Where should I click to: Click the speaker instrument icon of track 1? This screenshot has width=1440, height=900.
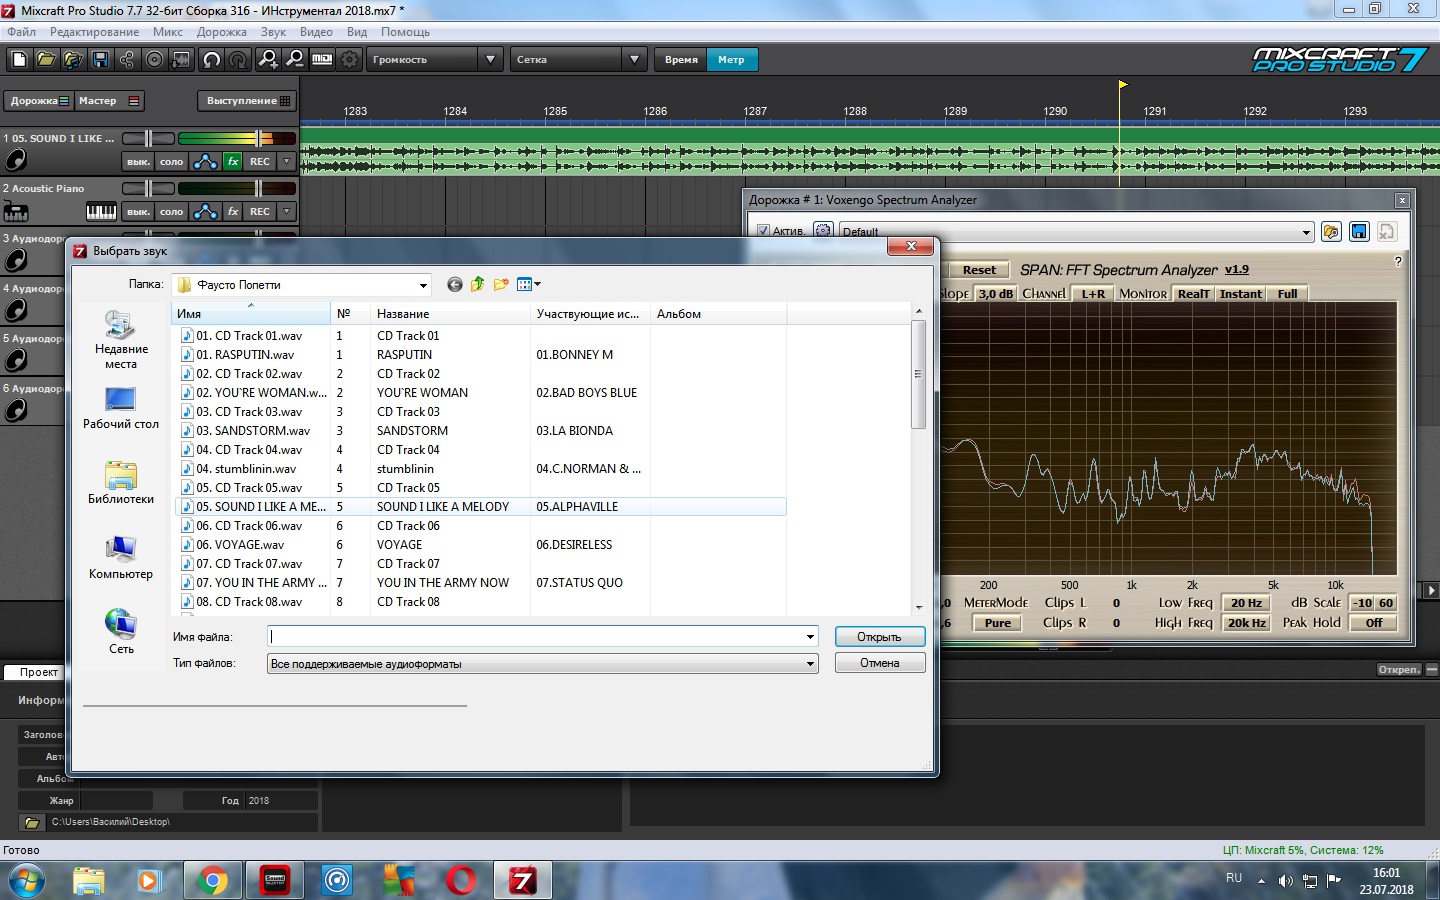(x=16, y=160)
